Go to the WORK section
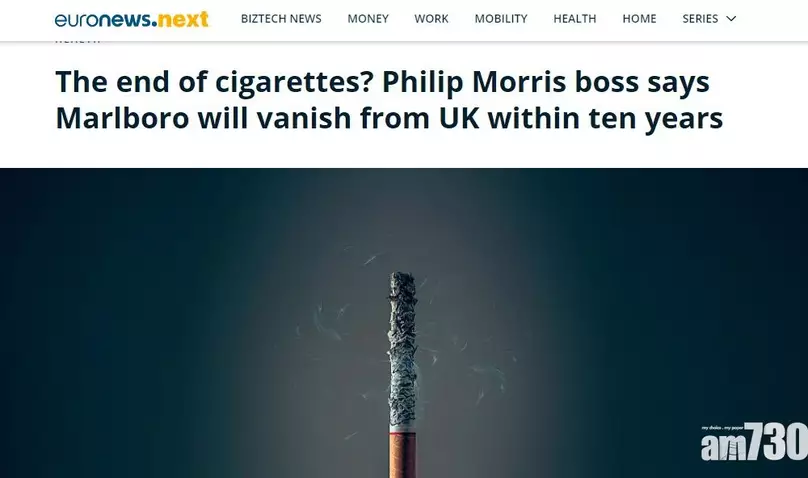Image resolution: width=808 pixels, height=478 pixels. [x=431, y=19]
